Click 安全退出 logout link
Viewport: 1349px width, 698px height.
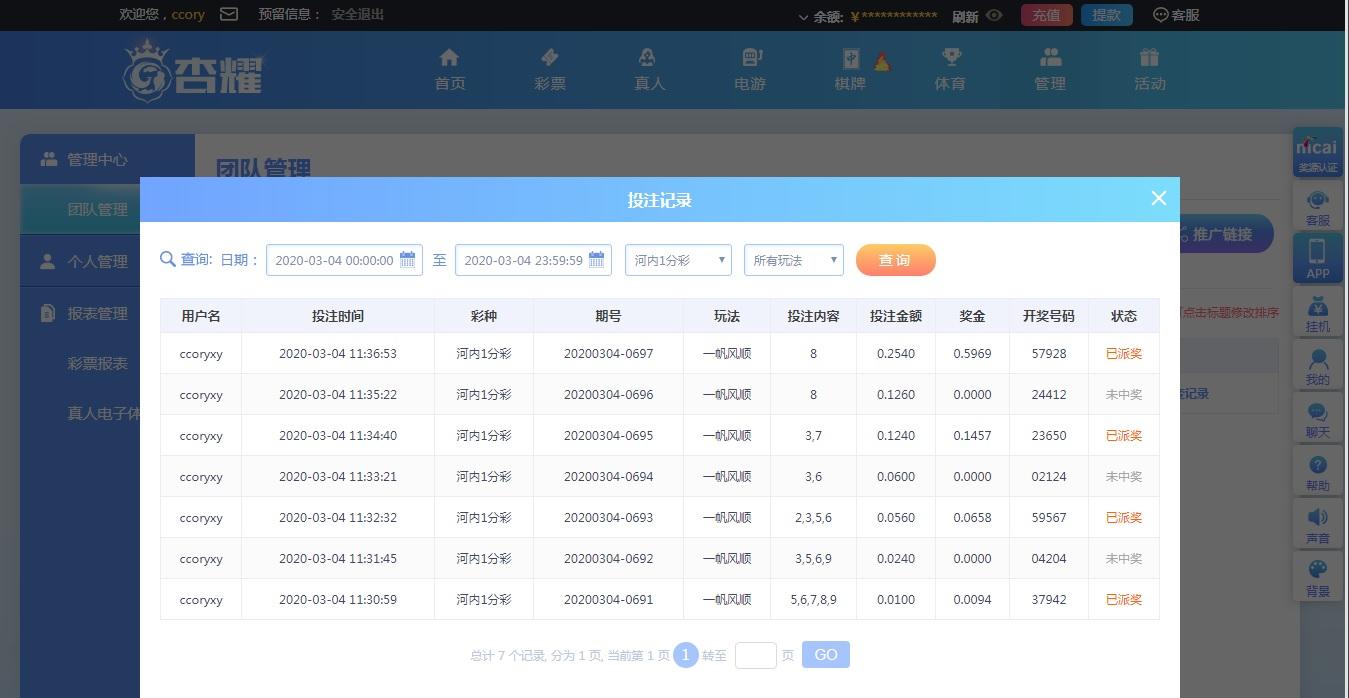pos(357,14)
